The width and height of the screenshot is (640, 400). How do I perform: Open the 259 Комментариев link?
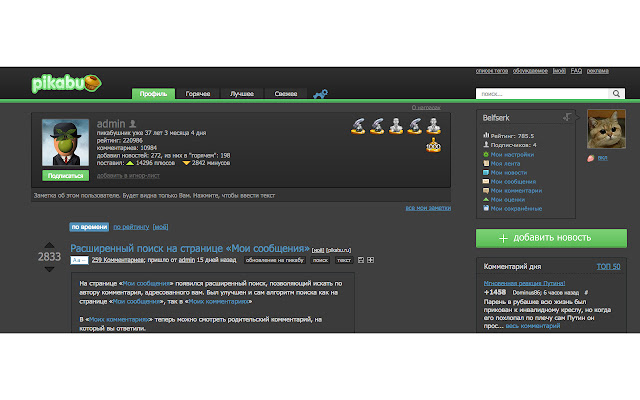118,260
